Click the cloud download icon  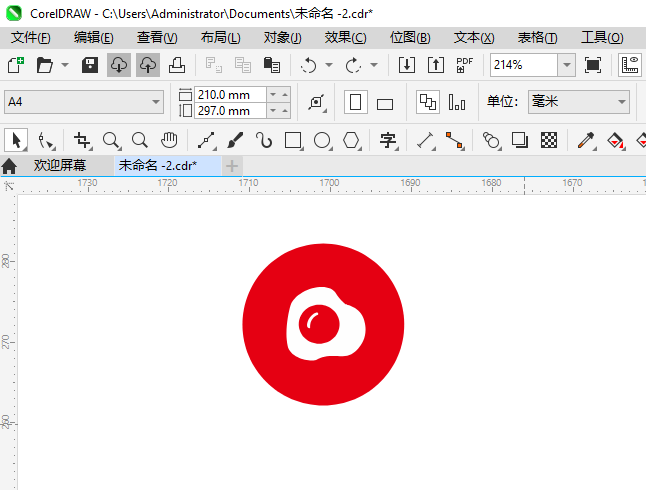119,65
